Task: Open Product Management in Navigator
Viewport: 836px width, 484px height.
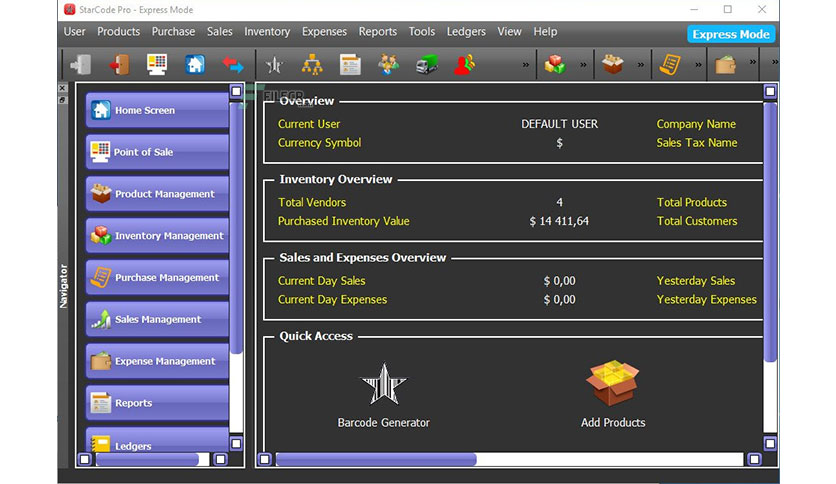Action: 157,194
